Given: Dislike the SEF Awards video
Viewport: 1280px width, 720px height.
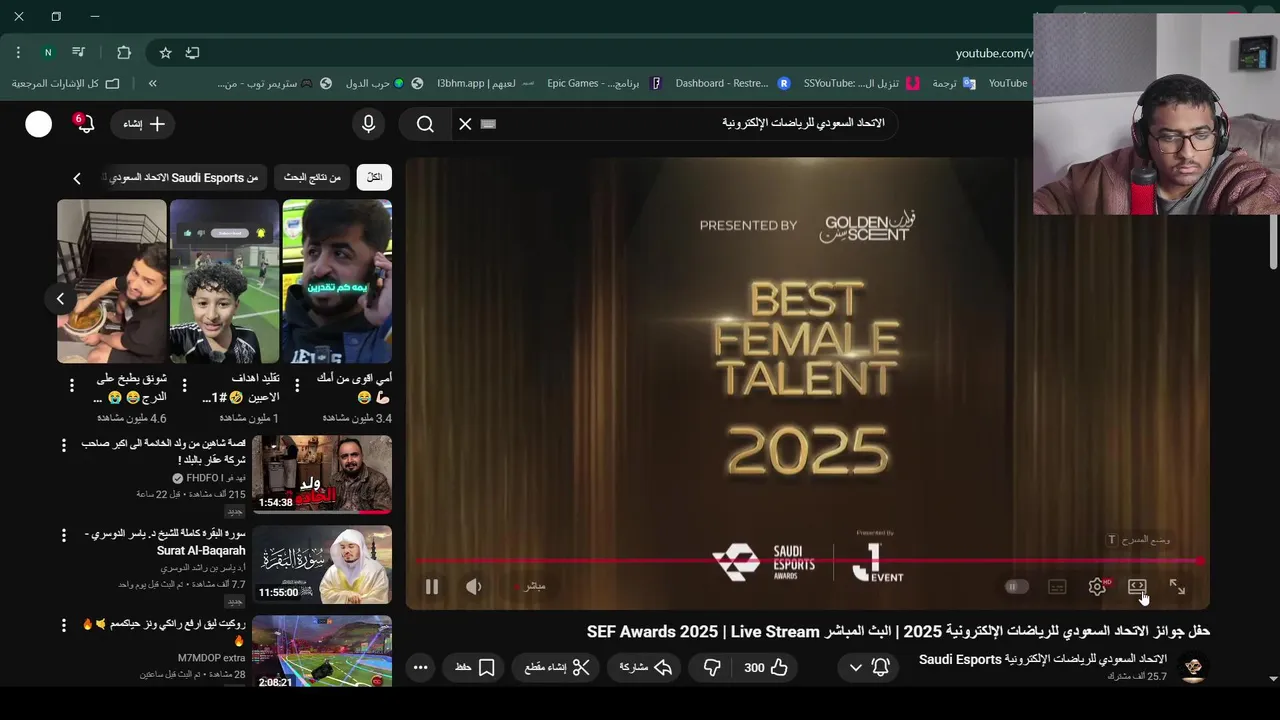Looking at the screenshot, I should pos(712,667).
